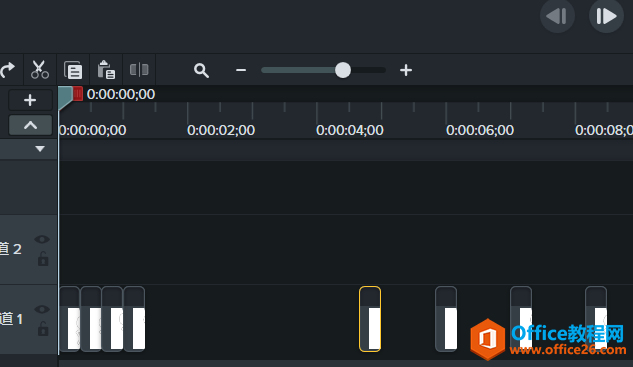The height and width of the screenshot is (367, 633).
Task: Paste media with the clipboard icon
Action: point(106,70)
